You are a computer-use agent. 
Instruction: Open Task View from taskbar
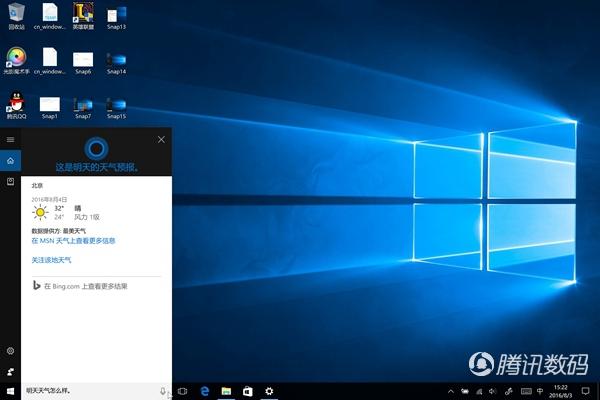pos(183,391)
